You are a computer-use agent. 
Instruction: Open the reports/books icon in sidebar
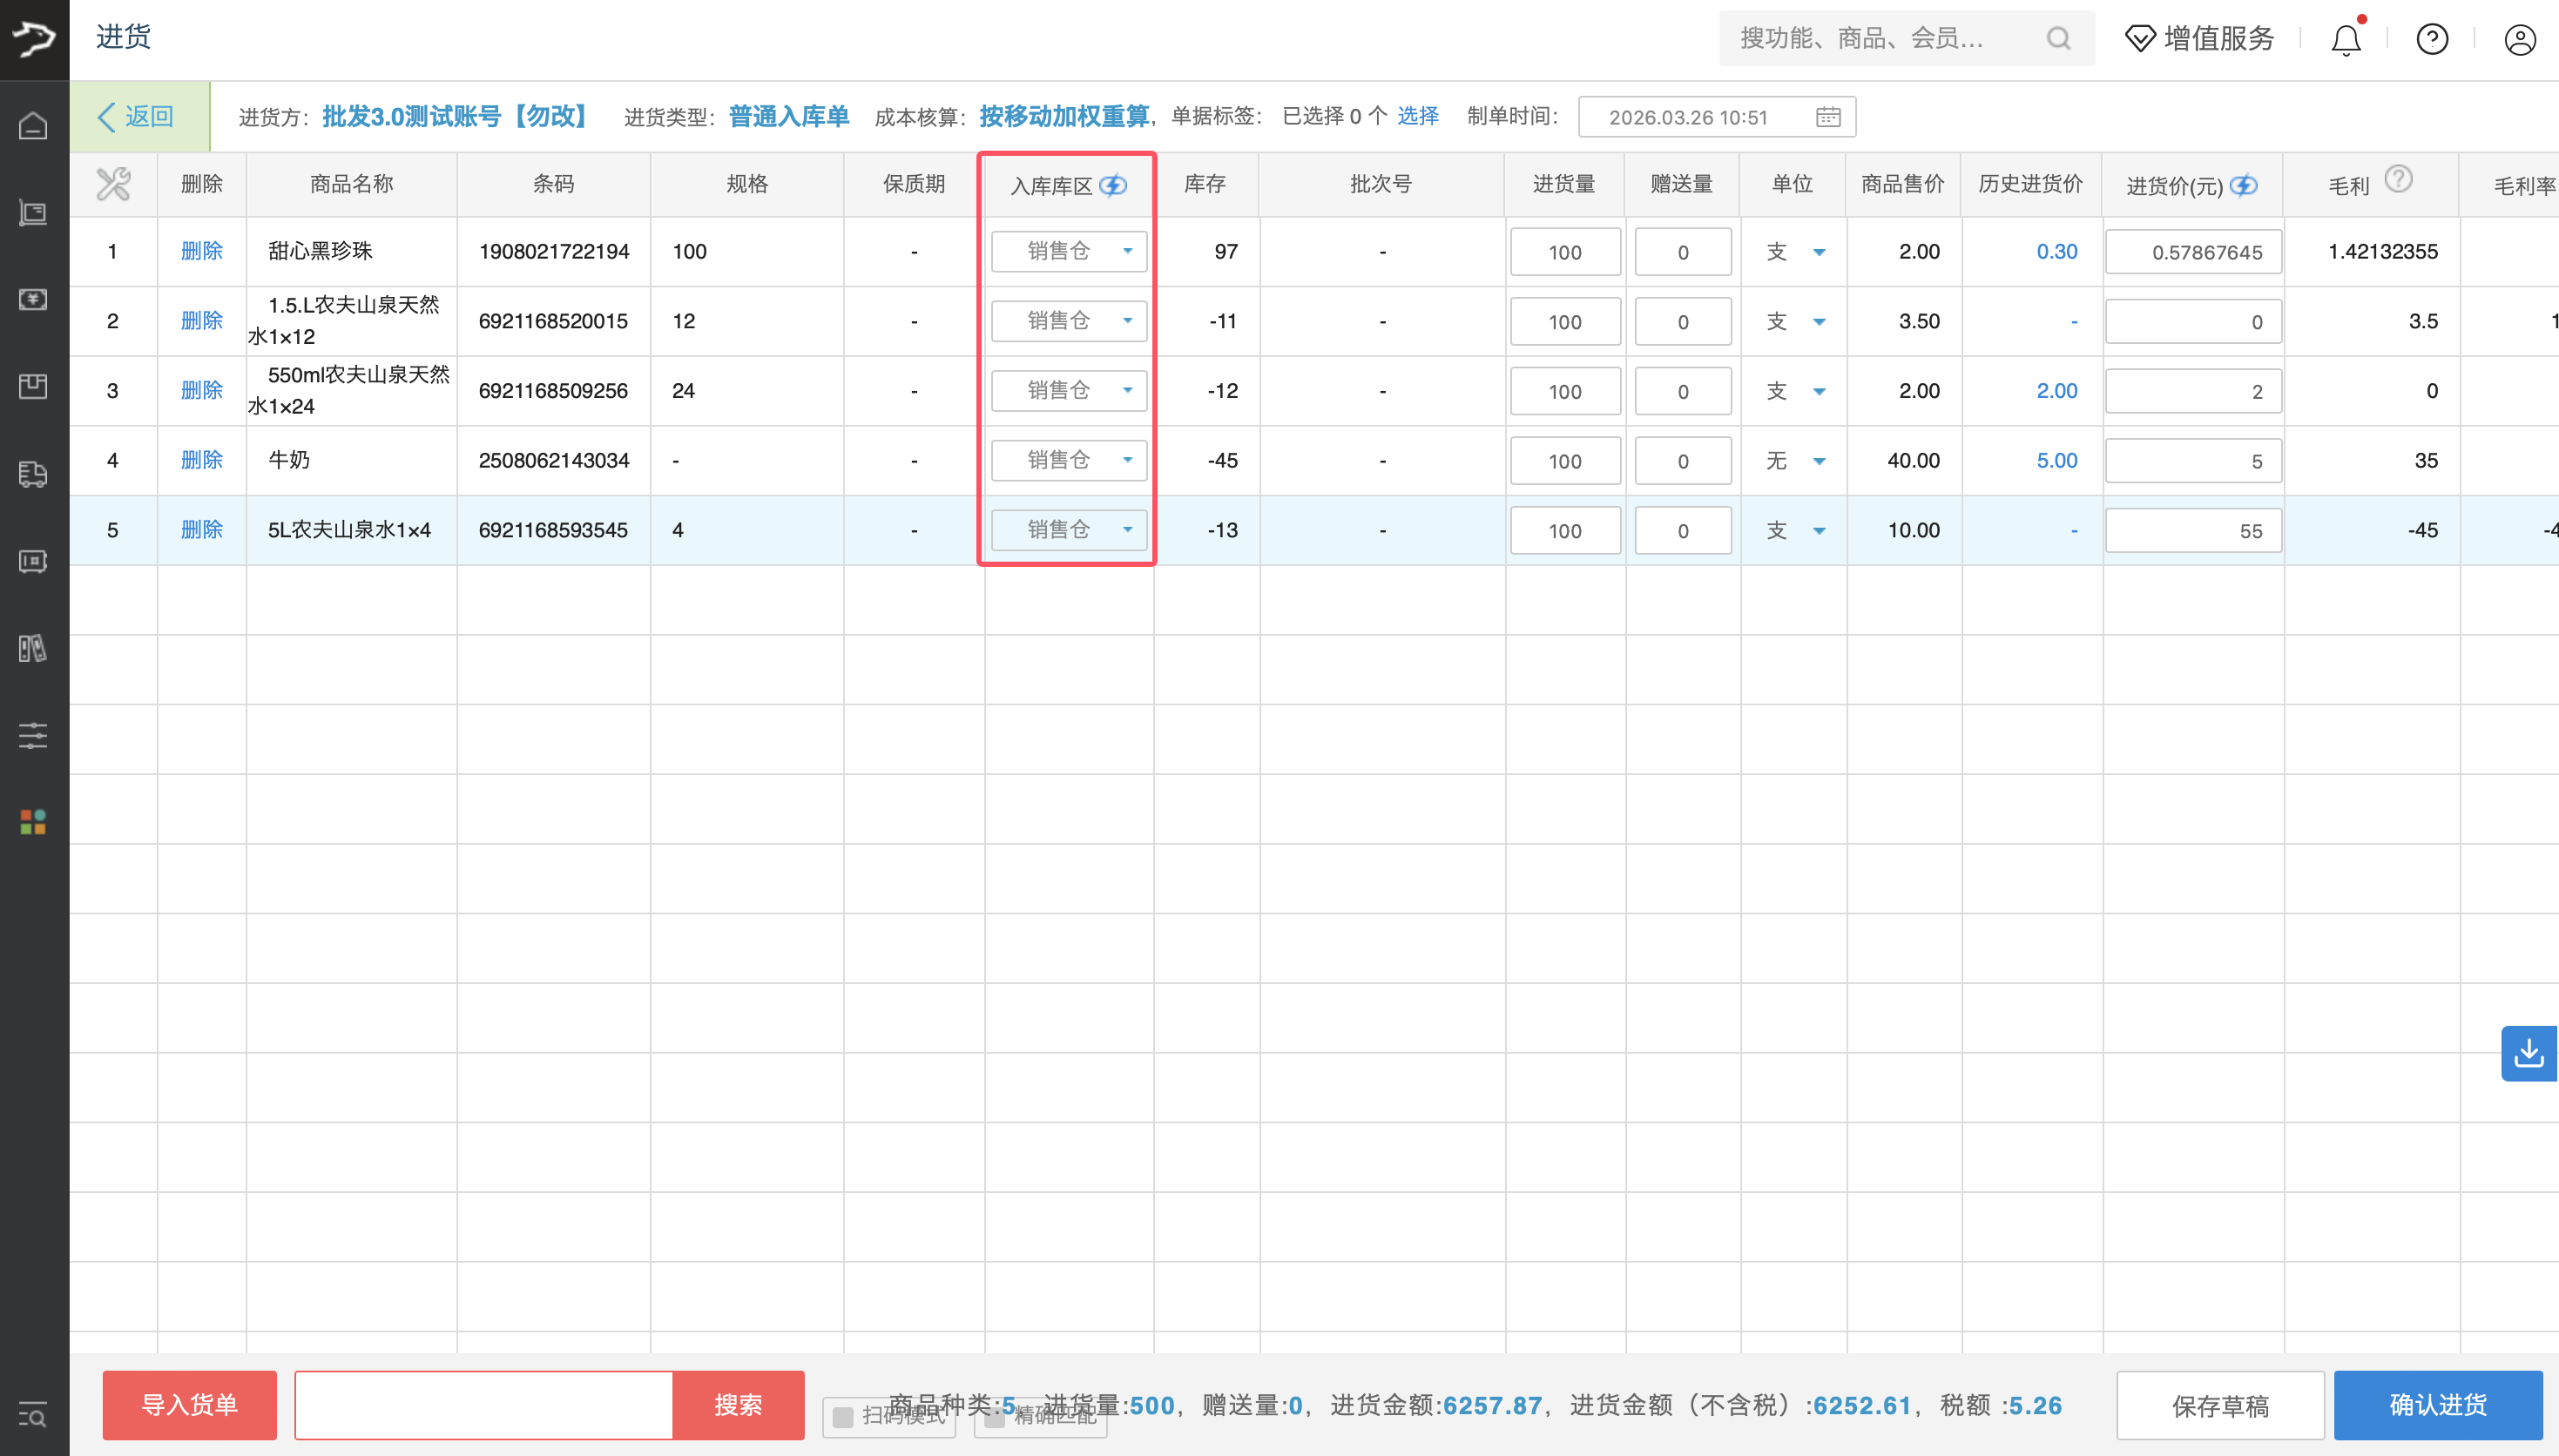pos(33,648)
